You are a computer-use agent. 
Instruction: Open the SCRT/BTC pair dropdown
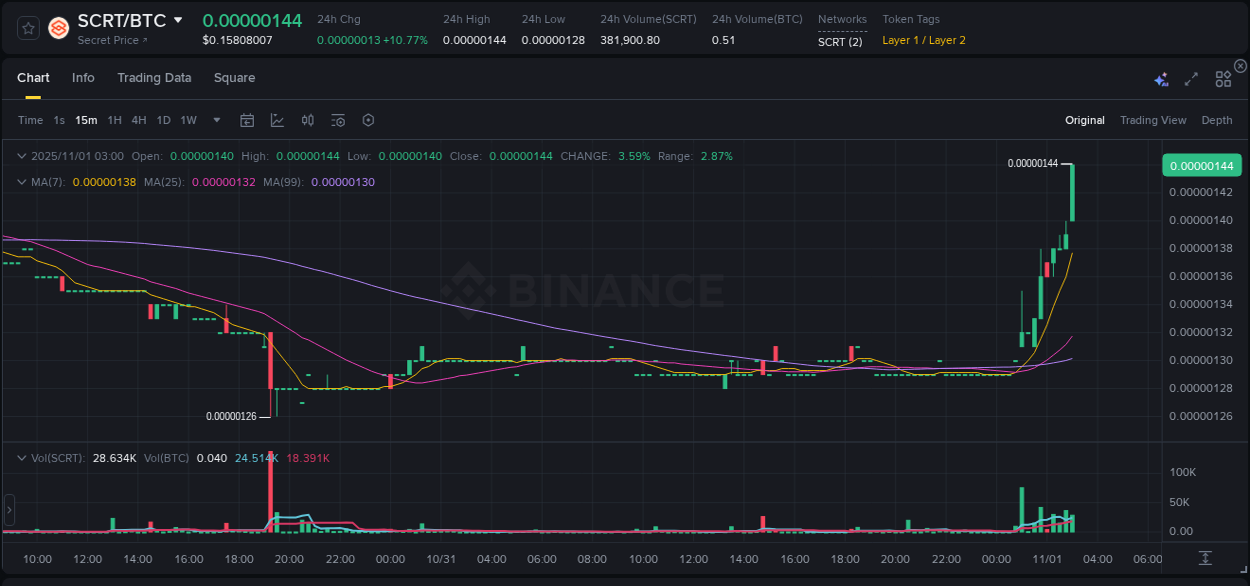click(x=178, y=19)
